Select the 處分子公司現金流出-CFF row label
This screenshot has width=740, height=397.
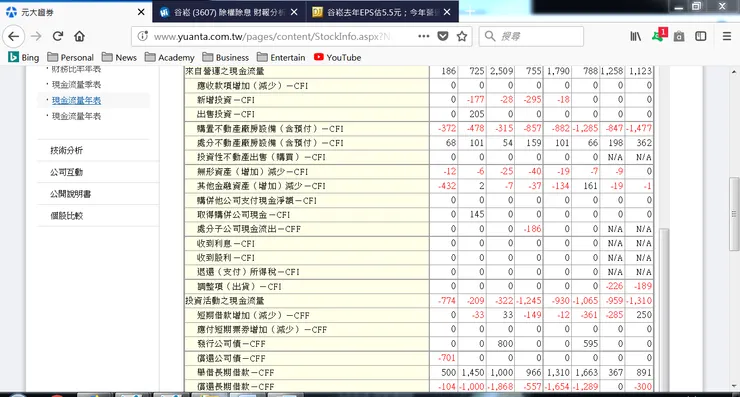249,228
